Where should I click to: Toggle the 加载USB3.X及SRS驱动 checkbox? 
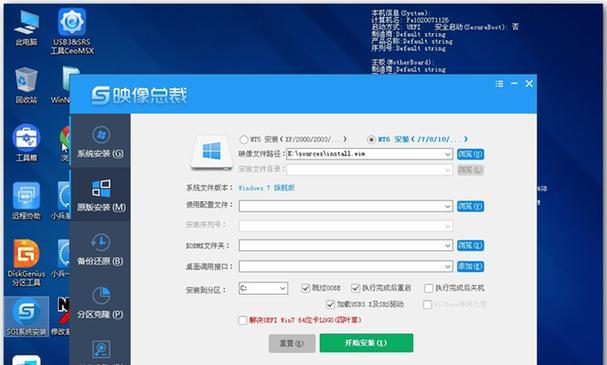[x=330, y=305]
